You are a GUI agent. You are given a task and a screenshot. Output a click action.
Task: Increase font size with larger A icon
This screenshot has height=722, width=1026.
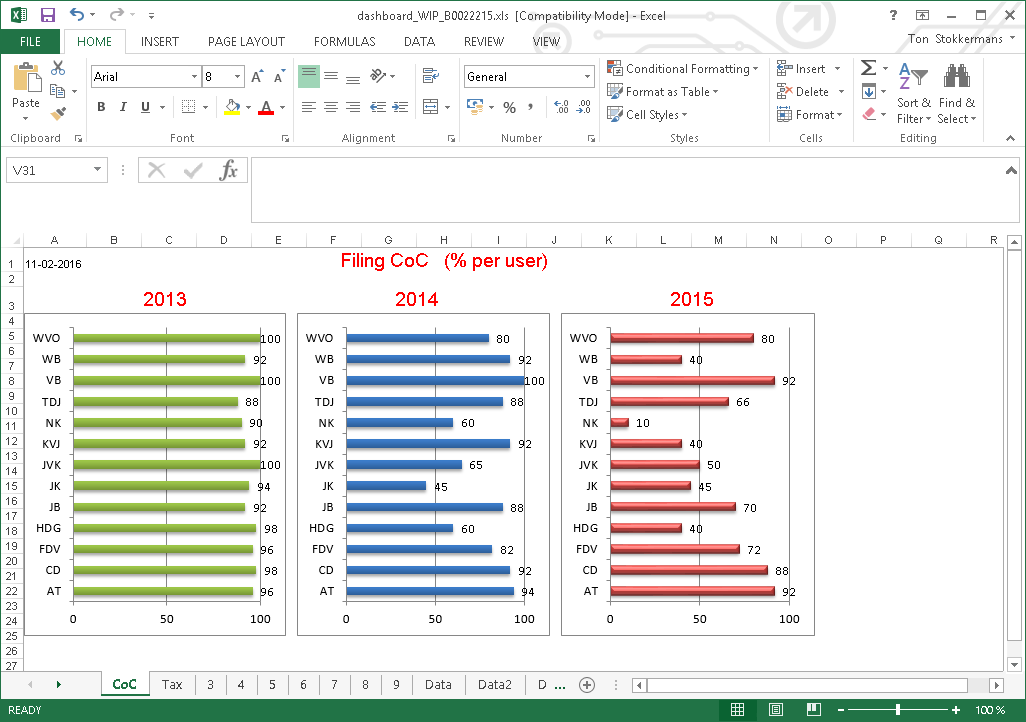257,77
